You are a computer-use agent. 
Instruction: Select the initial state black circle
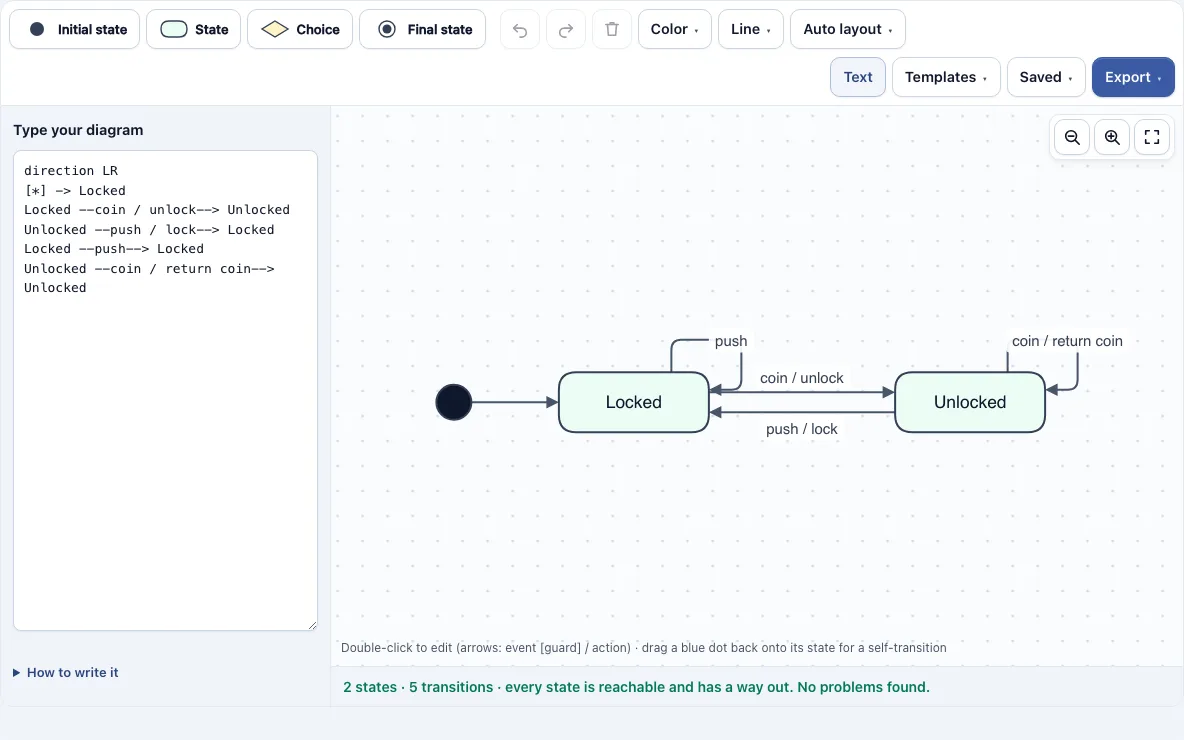pyautogui.click(x=454, y=402)
